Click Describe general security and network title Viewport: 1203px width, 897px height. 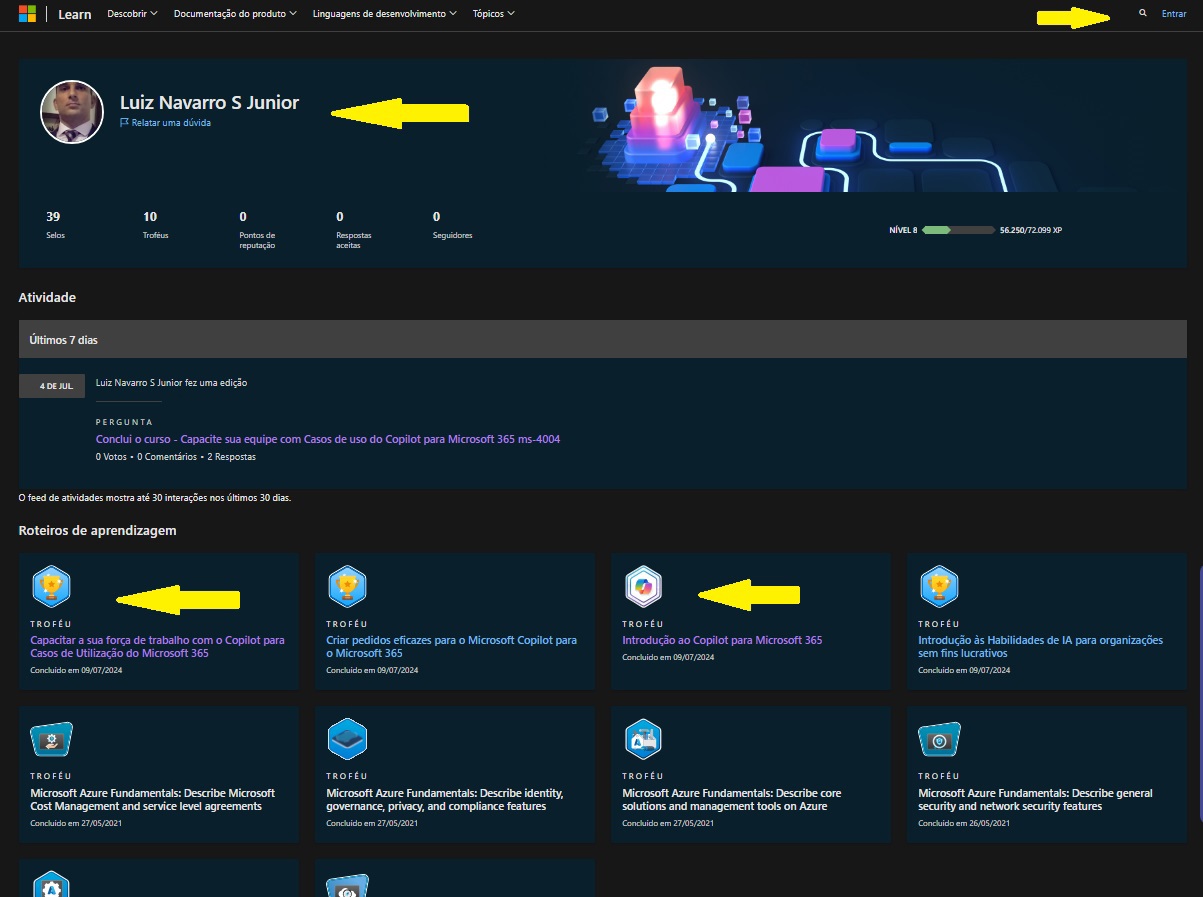coord(1036,799)
